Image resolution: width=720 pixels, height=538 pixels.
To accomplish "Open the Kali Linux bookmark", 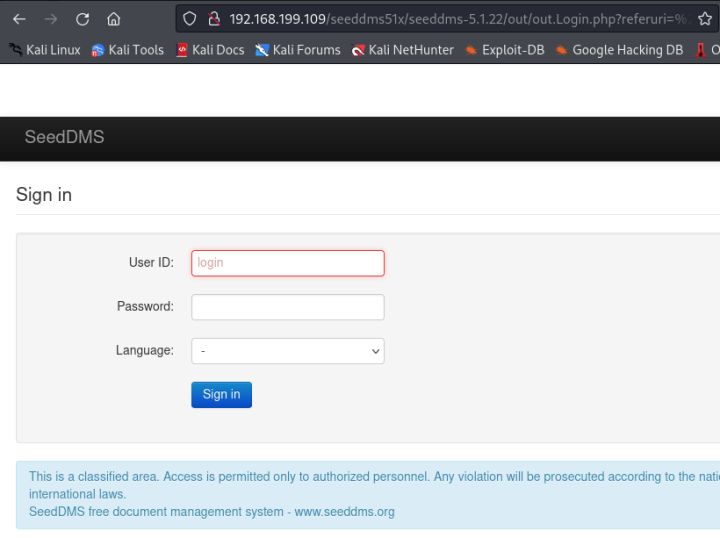I will pyautogui.click(x=45, y=50).
